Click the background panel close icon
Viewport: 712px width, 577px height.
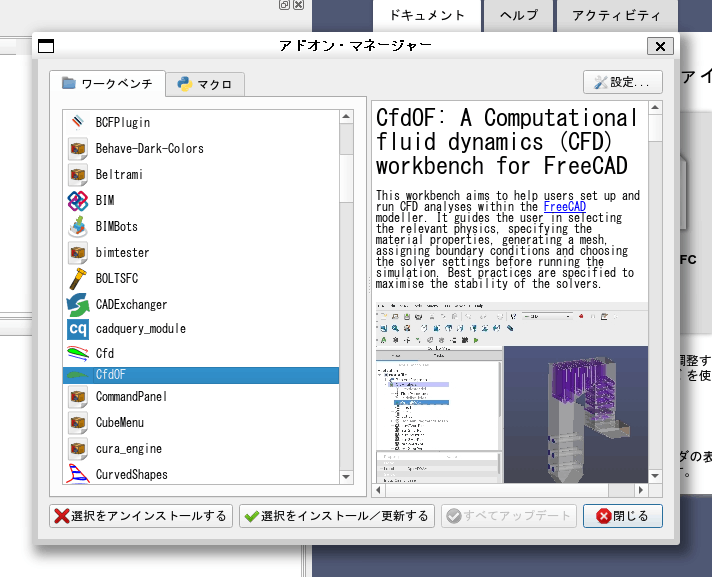click(x=298, y=5)
